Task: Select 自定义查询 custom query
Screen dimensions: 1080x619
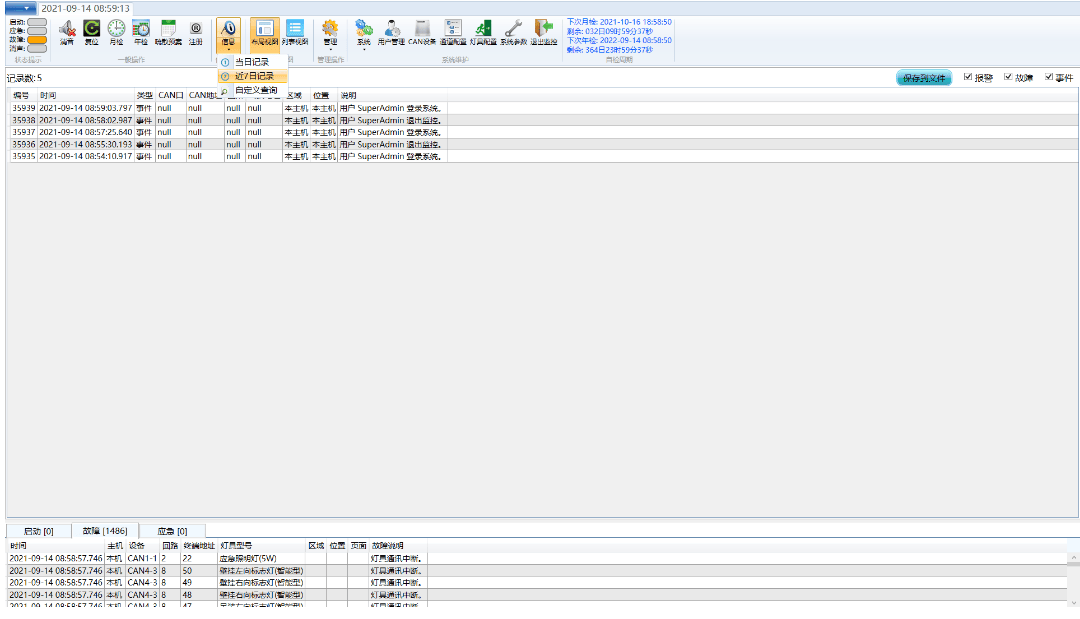Action: coord(253,90)
